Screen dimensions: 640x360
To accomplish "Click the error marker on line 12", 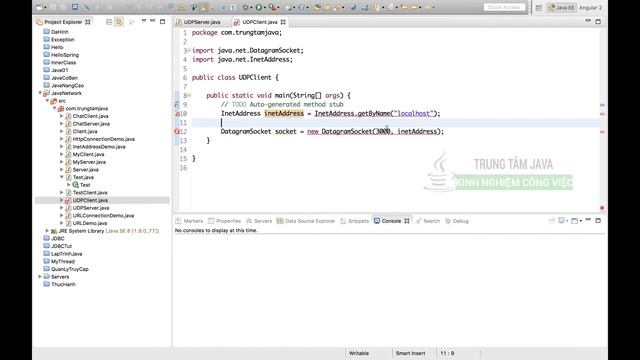I will [177, 131].
